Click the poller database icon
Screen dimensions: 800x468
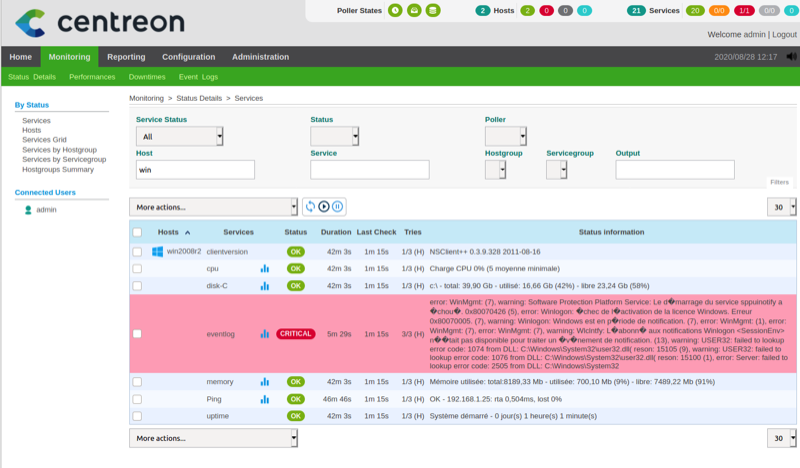(x=432, y=10)
